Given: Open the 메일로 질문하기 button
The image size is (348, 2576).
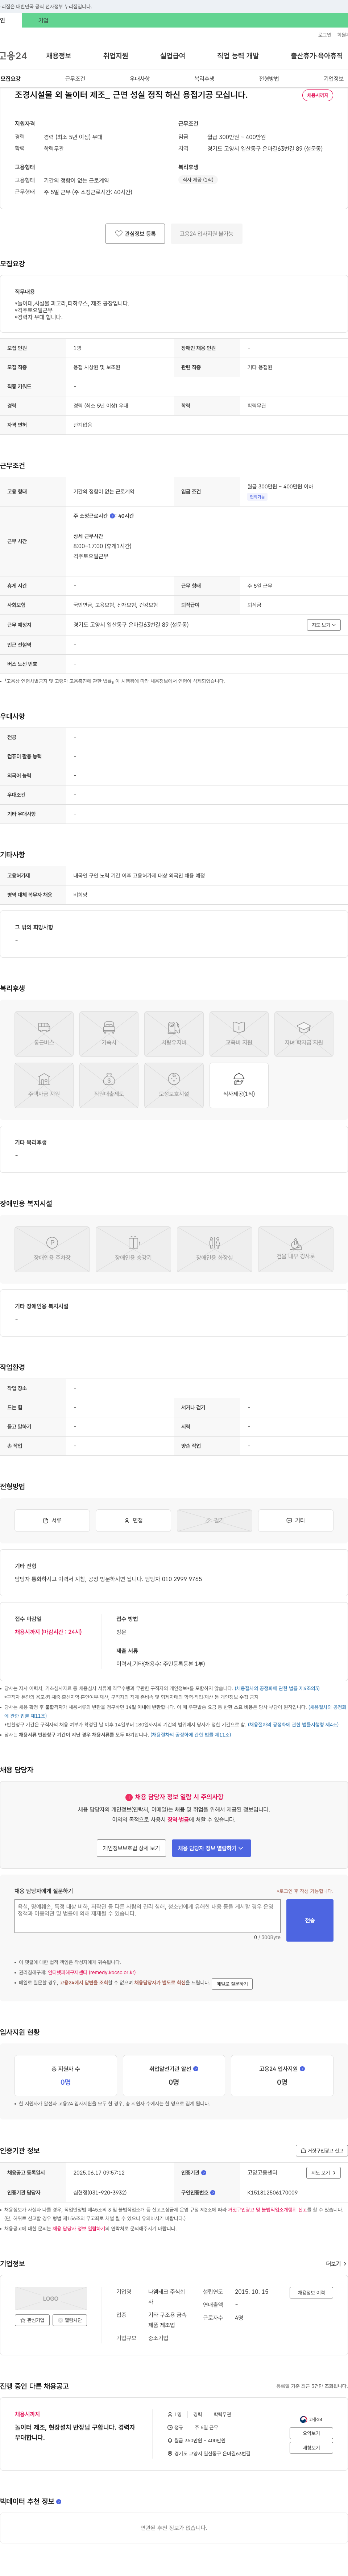Looking at the screenshot, I should [232, 1984].
